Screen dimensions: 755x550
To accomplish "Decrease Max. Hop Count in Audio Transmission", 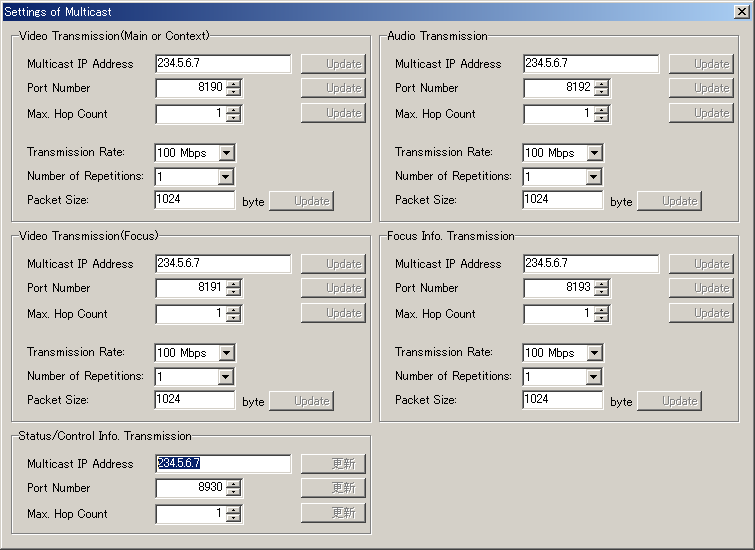I will 601,118.
